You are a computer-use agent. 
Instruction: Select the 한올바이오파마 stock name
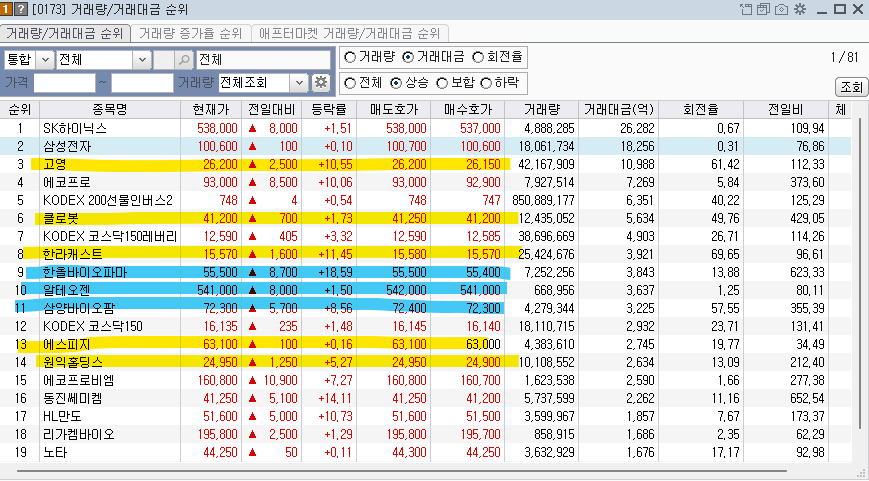[85, 273]
